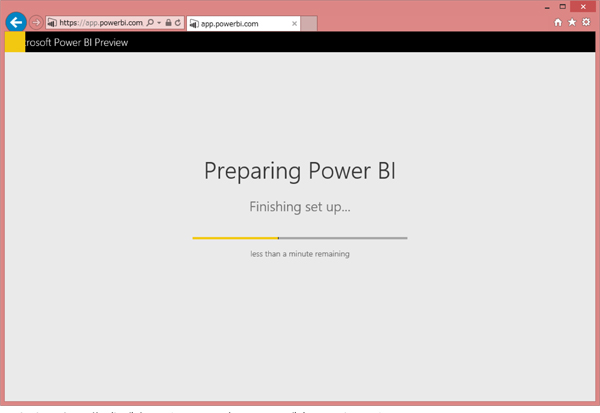Select the app.powerbi.com tab

(243, 24)
